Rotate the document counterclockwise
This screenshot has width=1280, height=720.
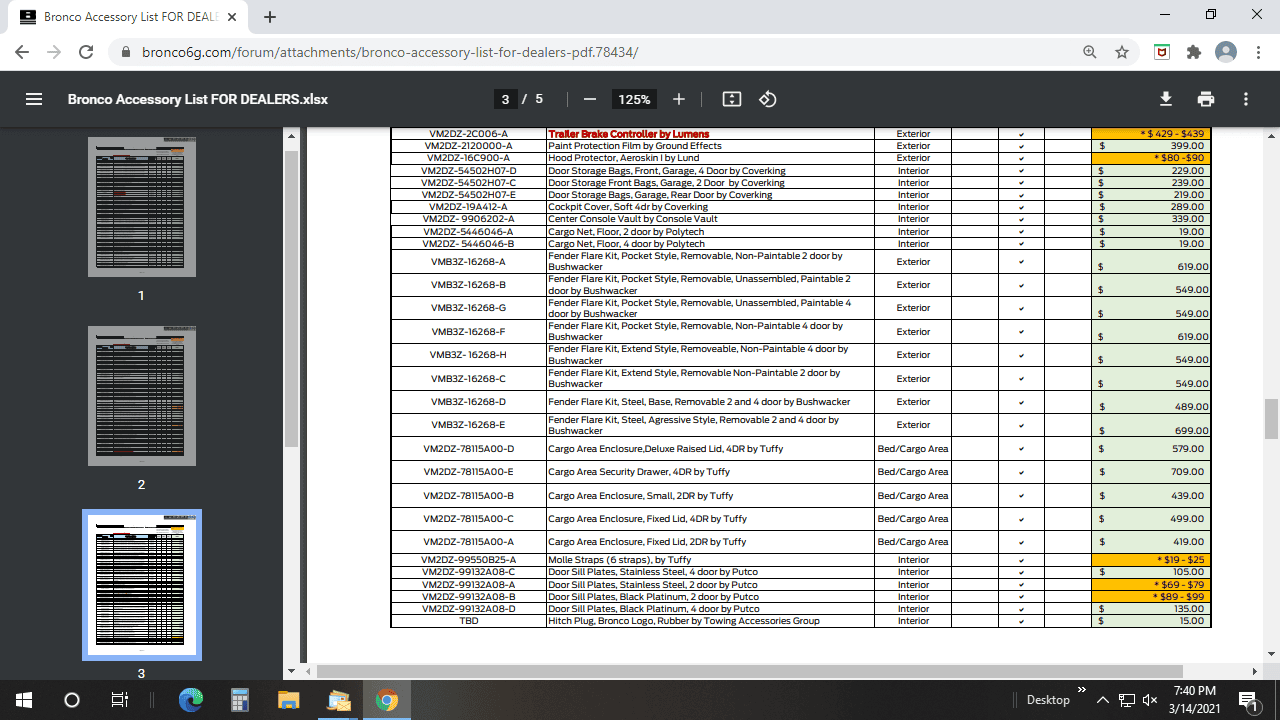coord(767,99)
